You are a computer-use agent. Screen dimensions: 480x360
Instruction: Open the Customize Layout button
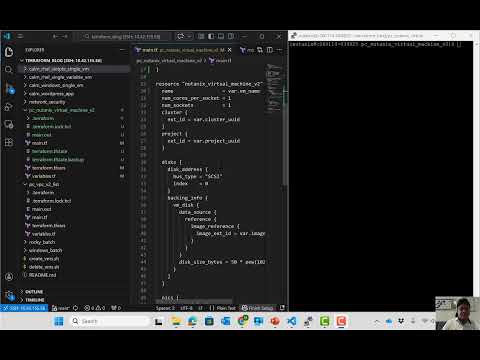point(201,36)
